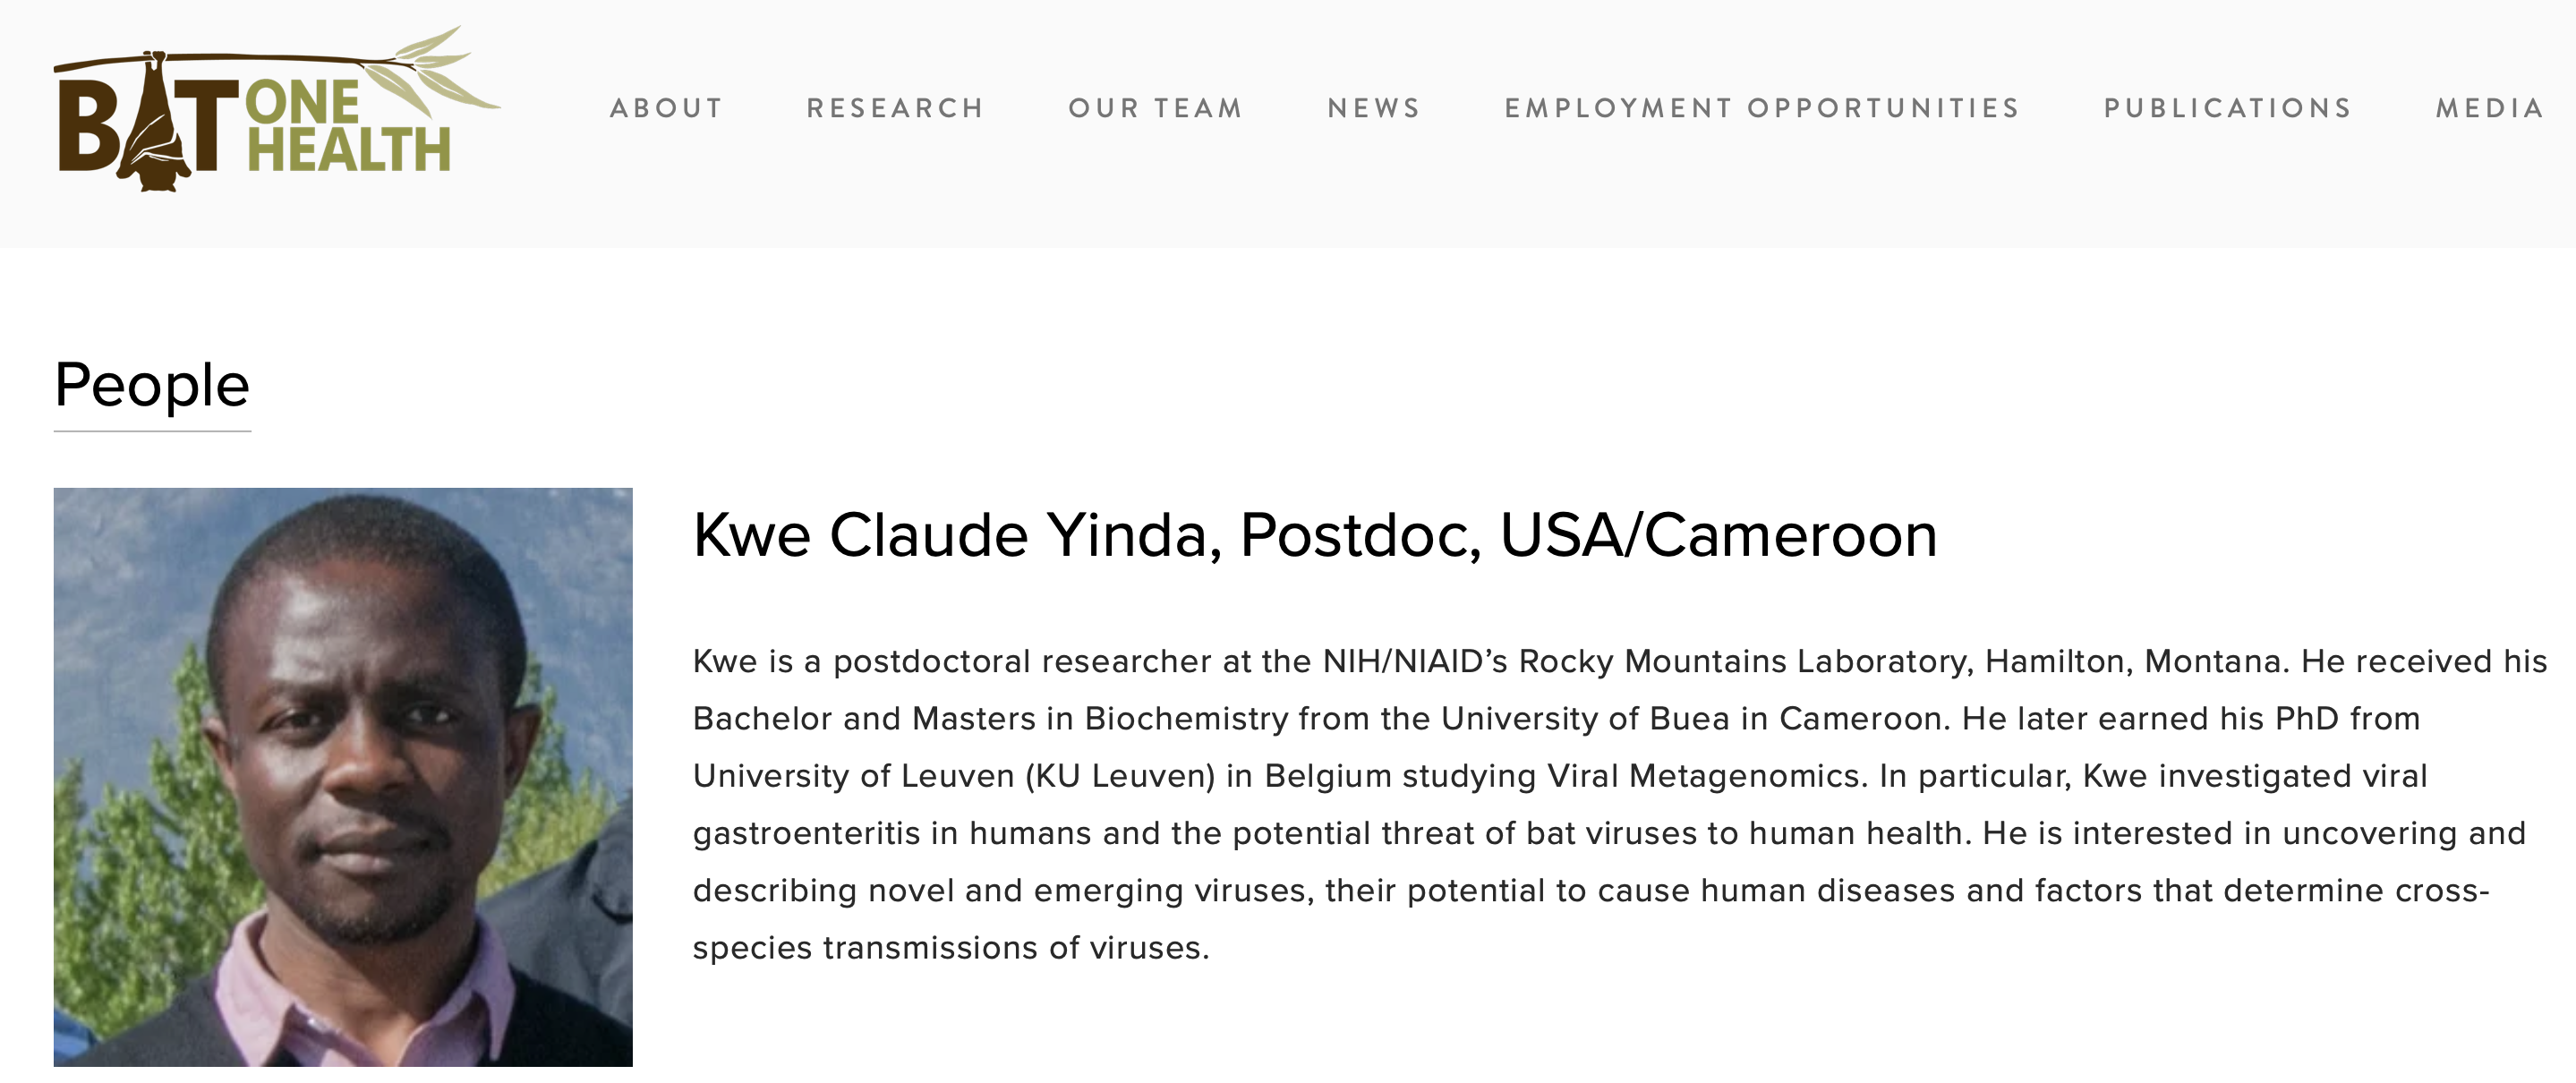Go to the Research page
Image resolution: width=2576 pixels, height=1083 pixels.
[895, 108]
